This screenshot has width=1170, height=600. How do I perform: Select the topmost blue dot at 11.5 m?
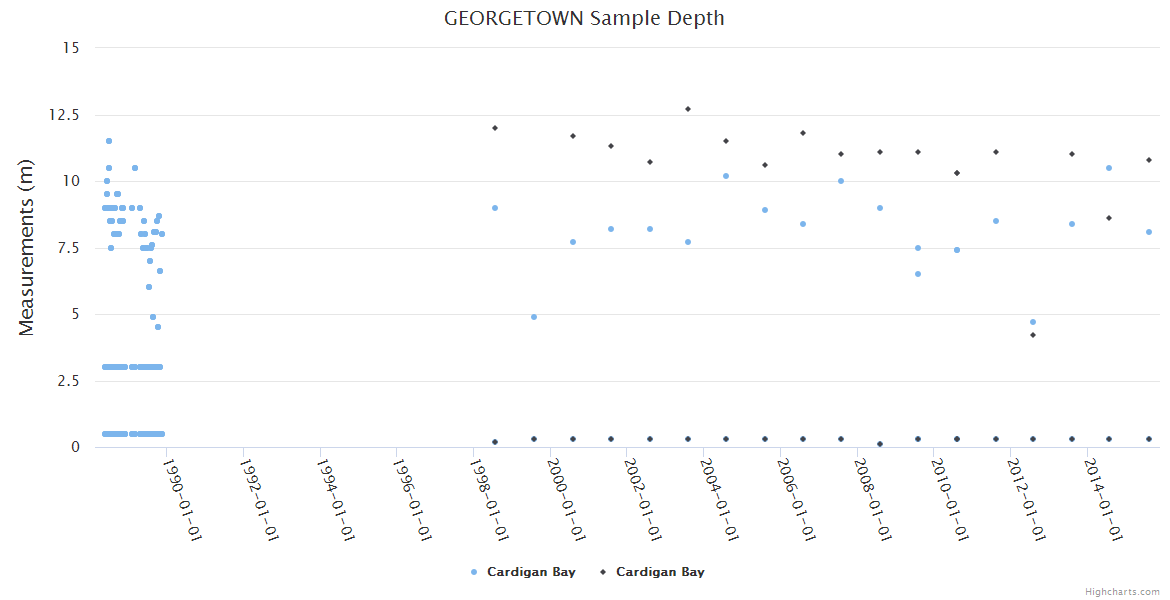[x=109, y=141]
